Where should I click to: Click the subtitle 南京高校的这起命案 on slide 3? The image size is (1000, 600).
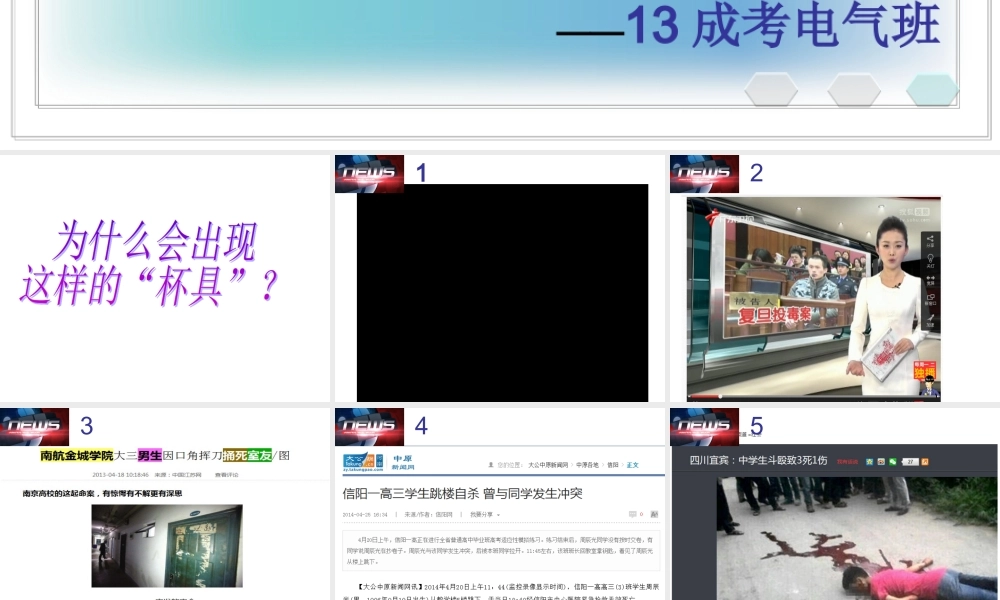coord(102,493)
